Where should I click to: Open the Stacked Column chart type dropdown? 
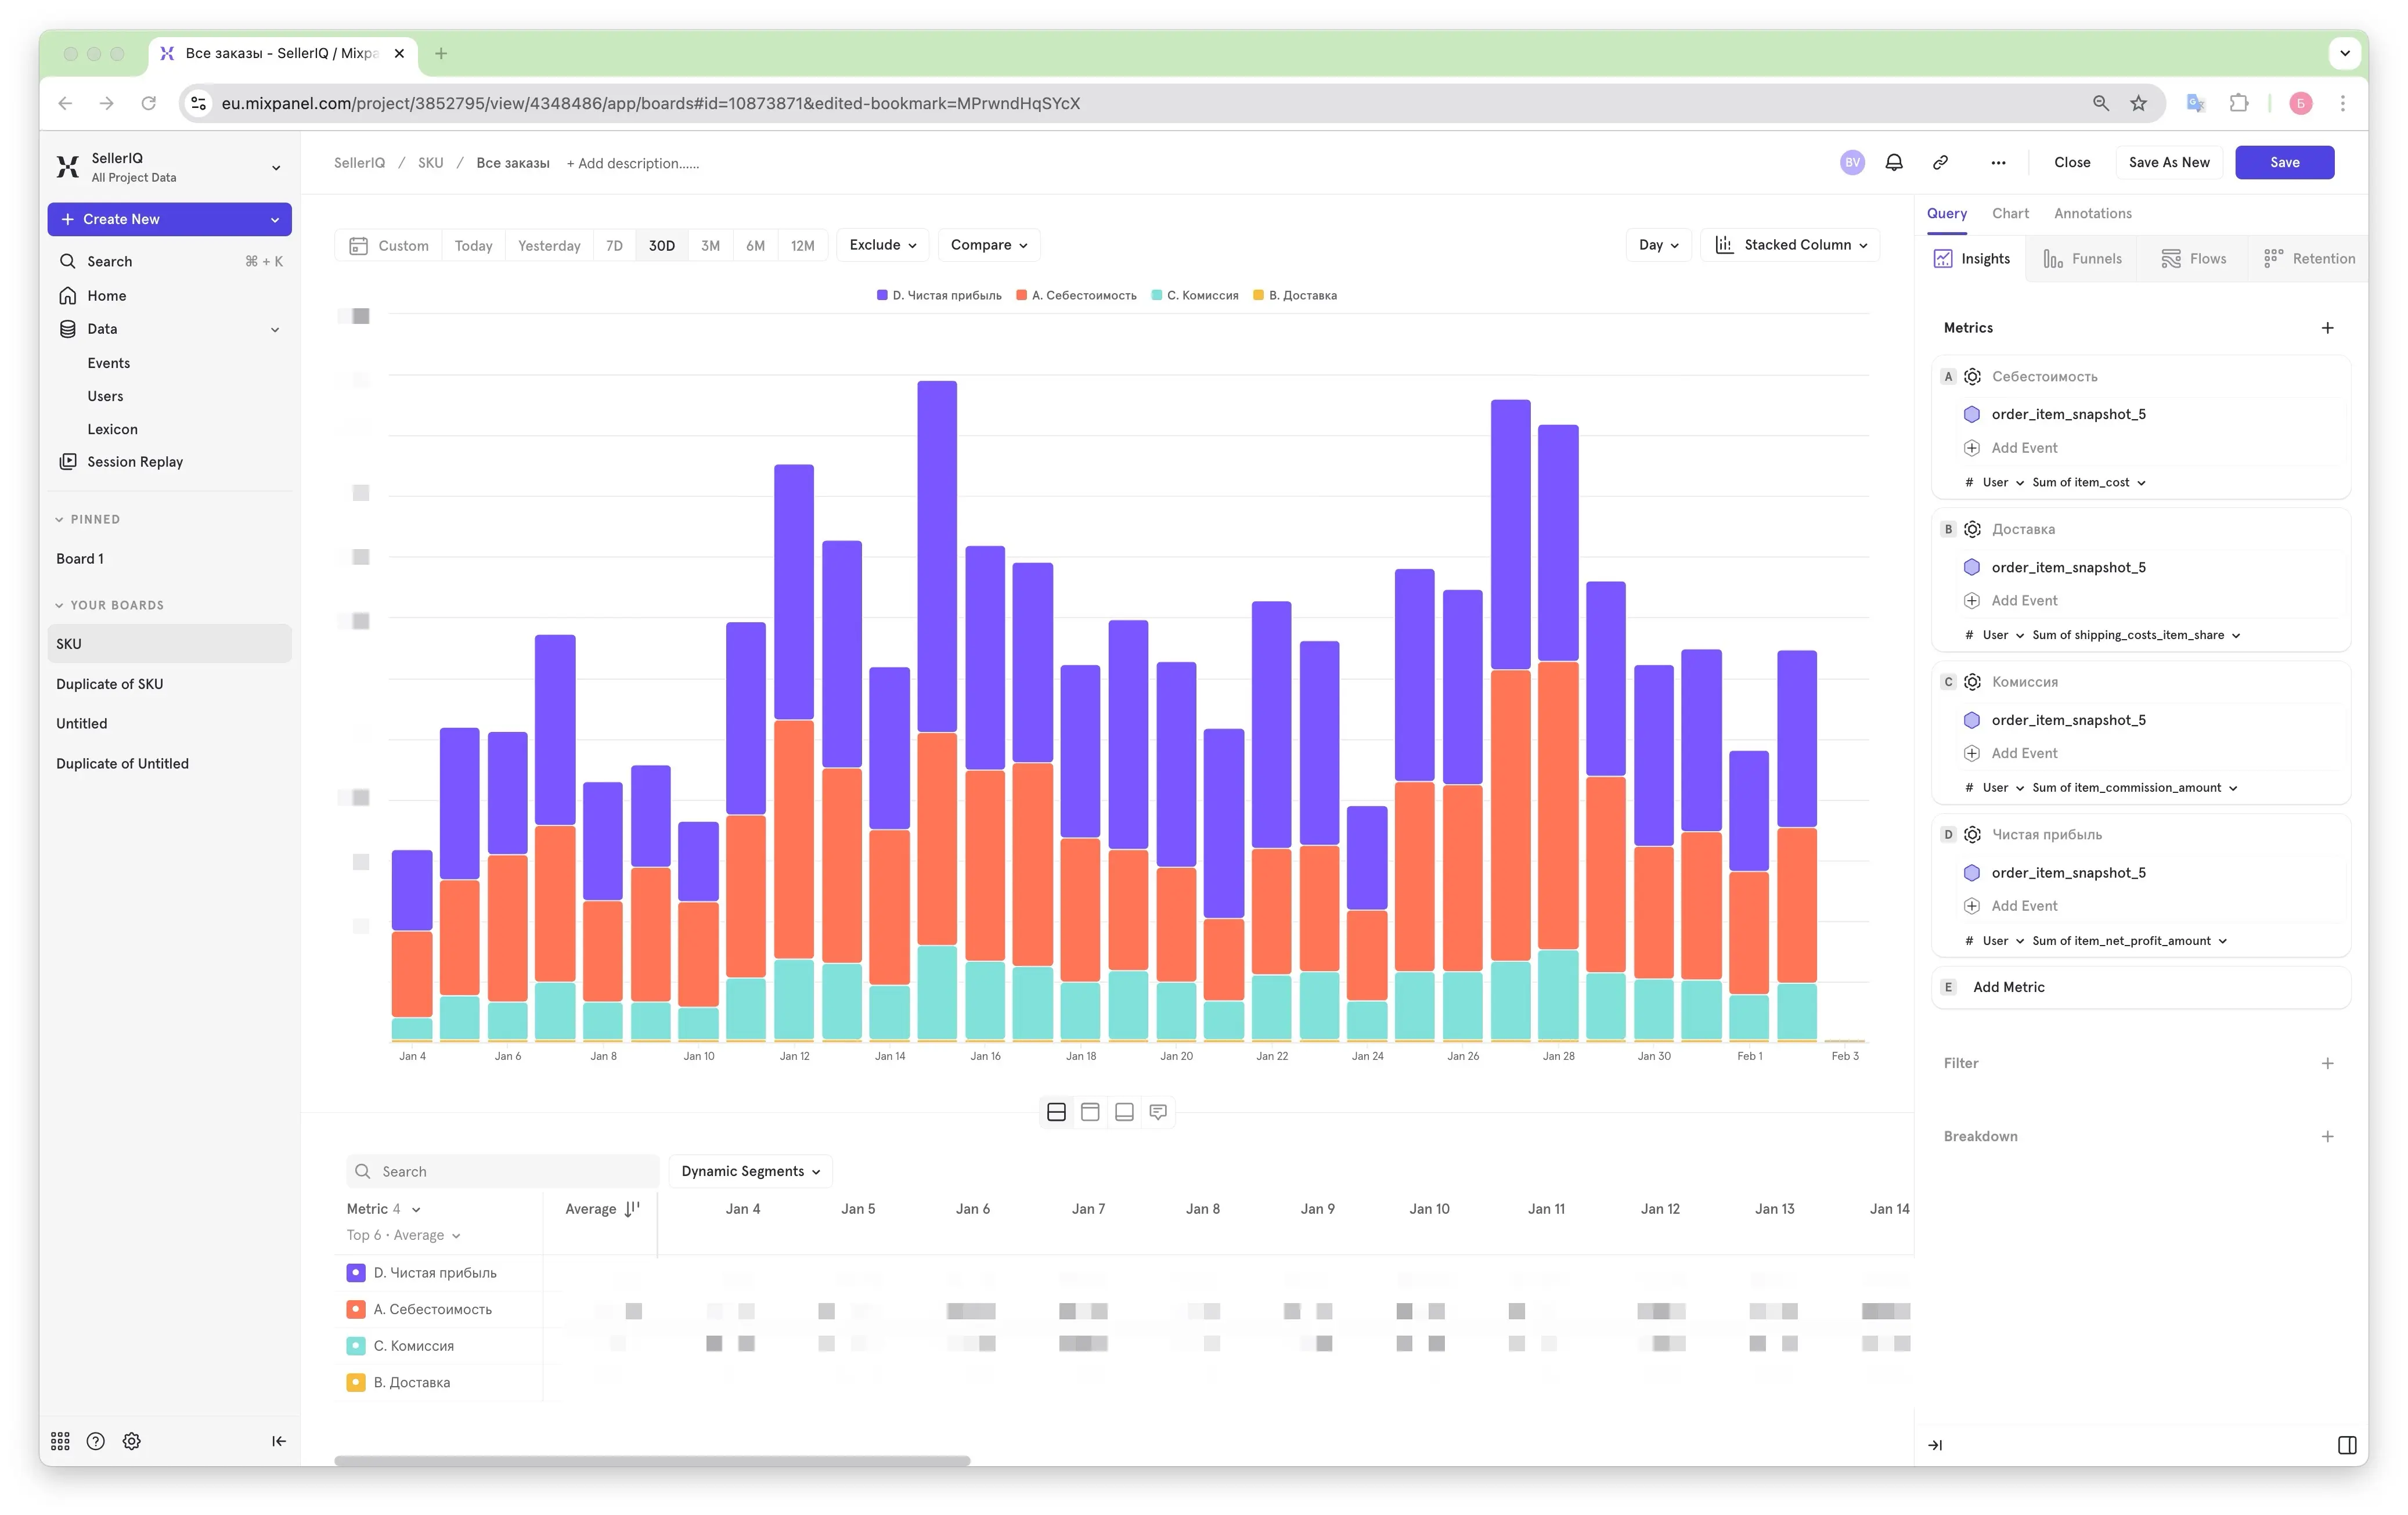(x=1790, y=245)
